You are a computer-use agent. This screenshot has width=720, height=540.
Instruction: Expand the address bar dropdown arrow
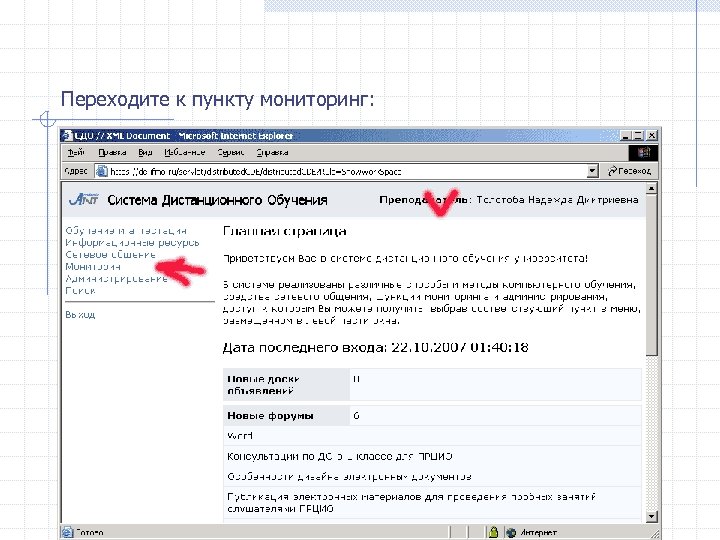592,172
